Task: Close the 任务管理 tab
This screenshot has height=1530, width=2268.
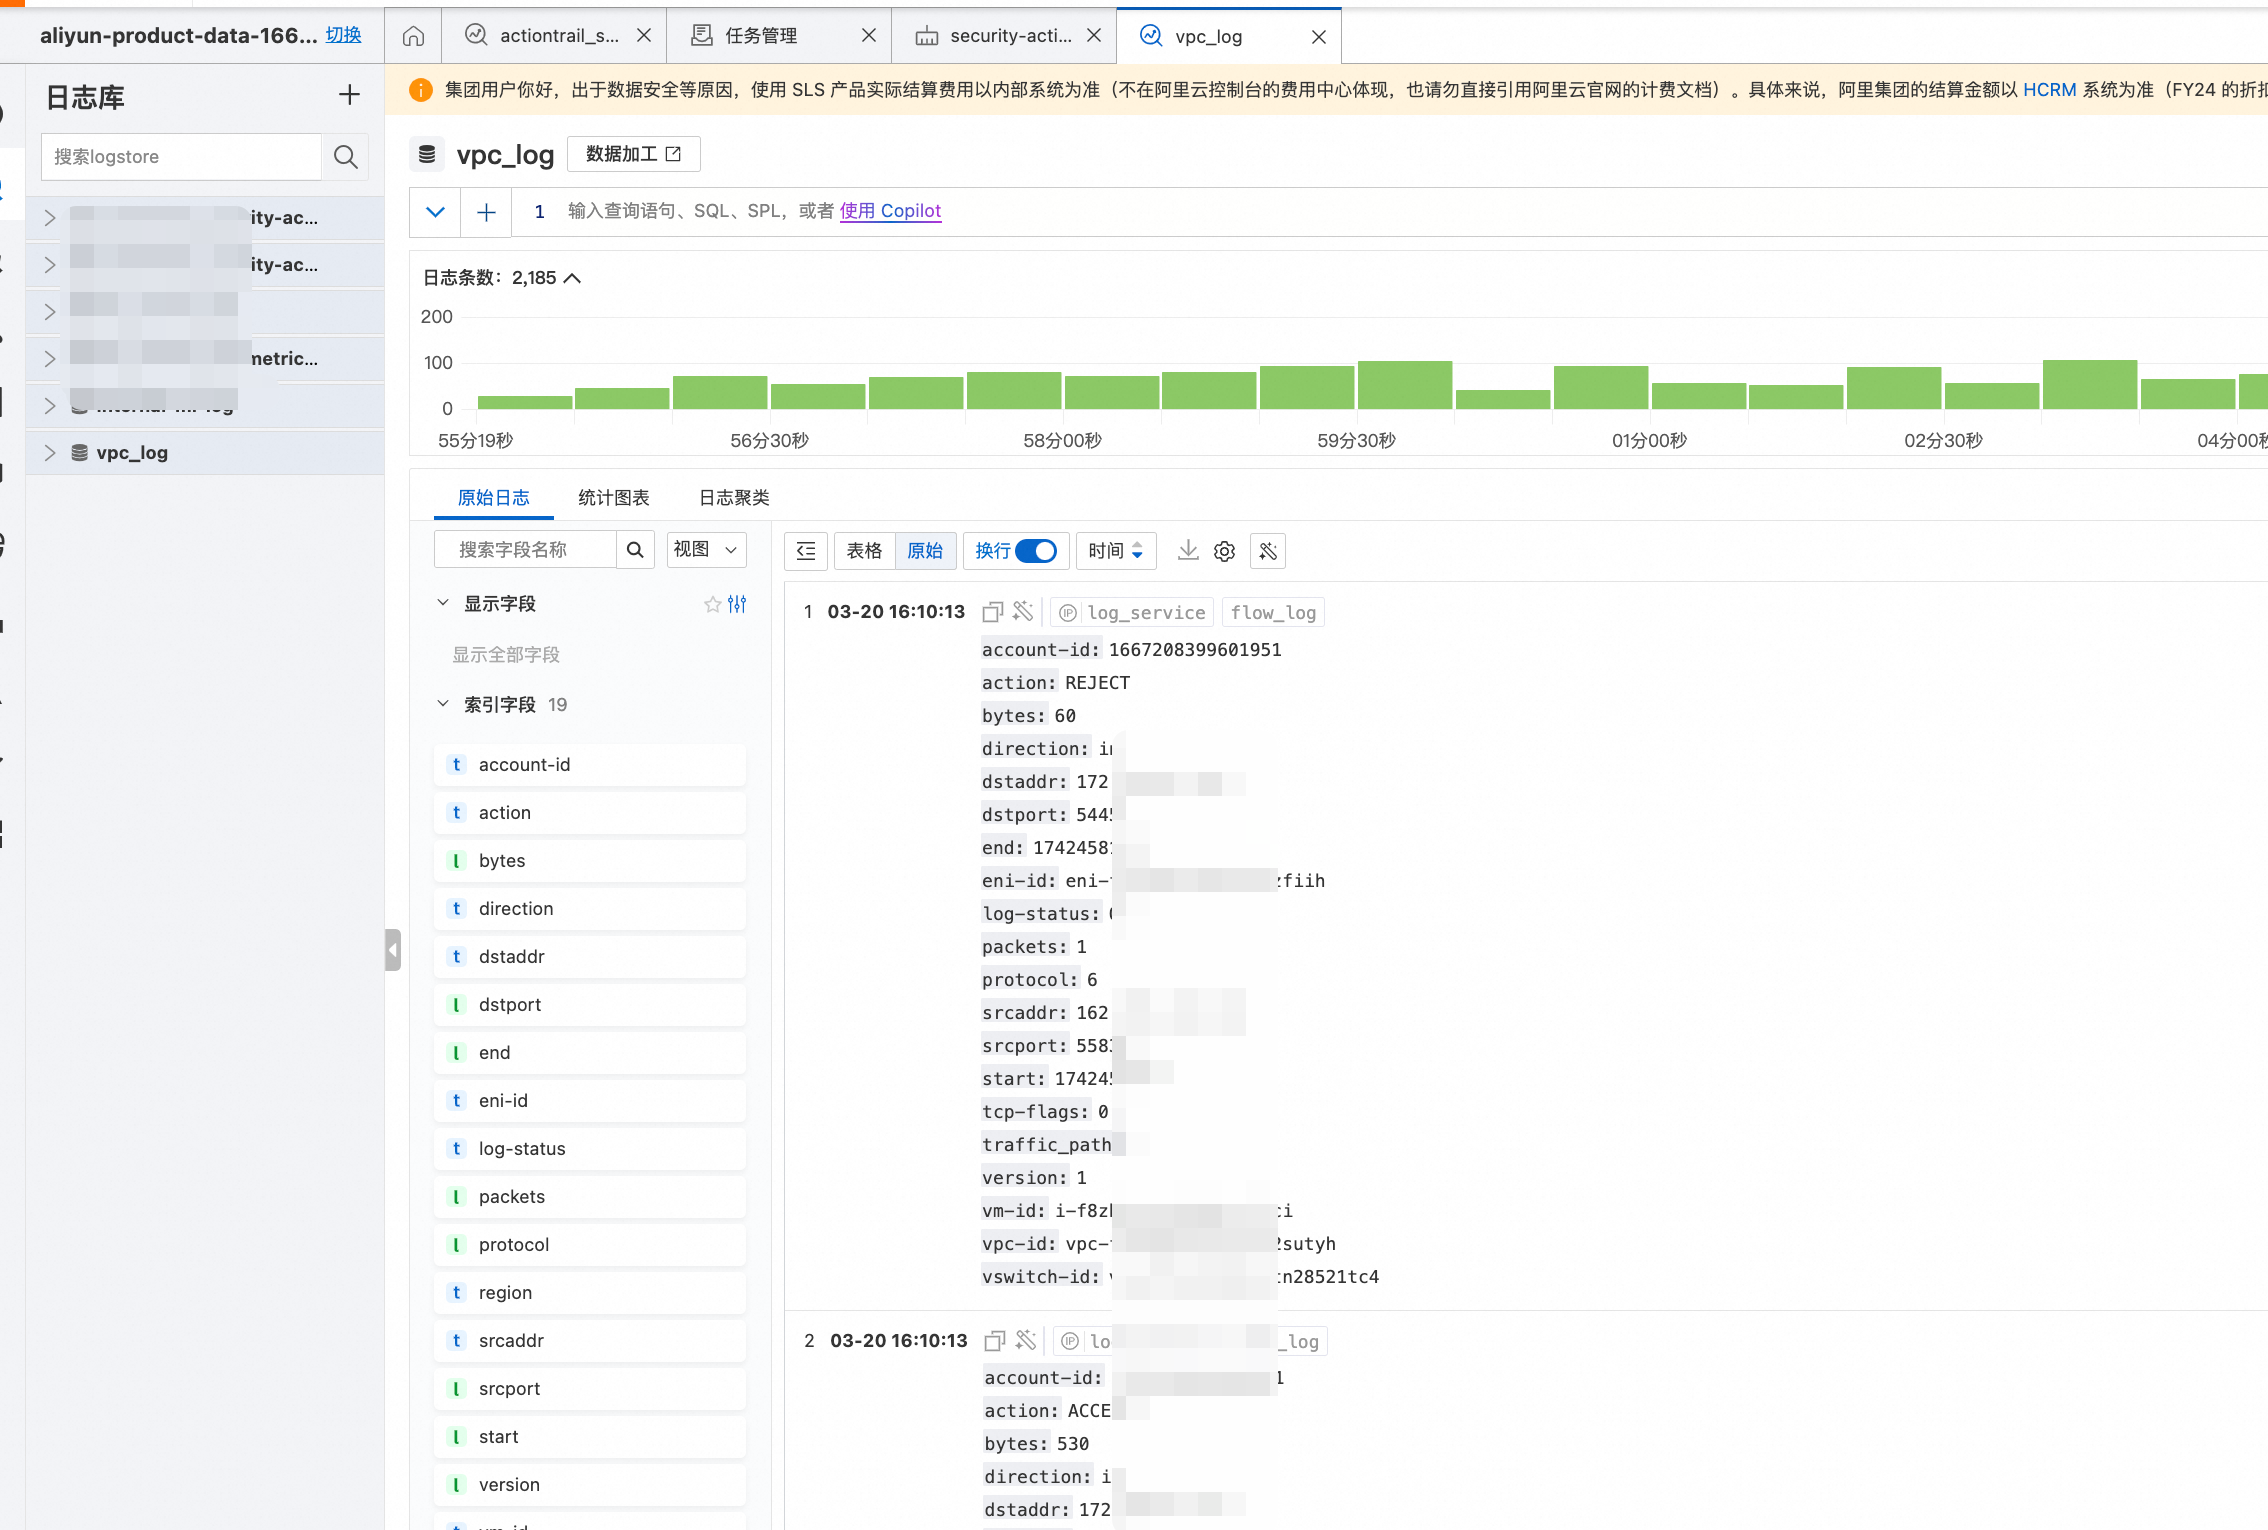Action: [x=869, y=36]
